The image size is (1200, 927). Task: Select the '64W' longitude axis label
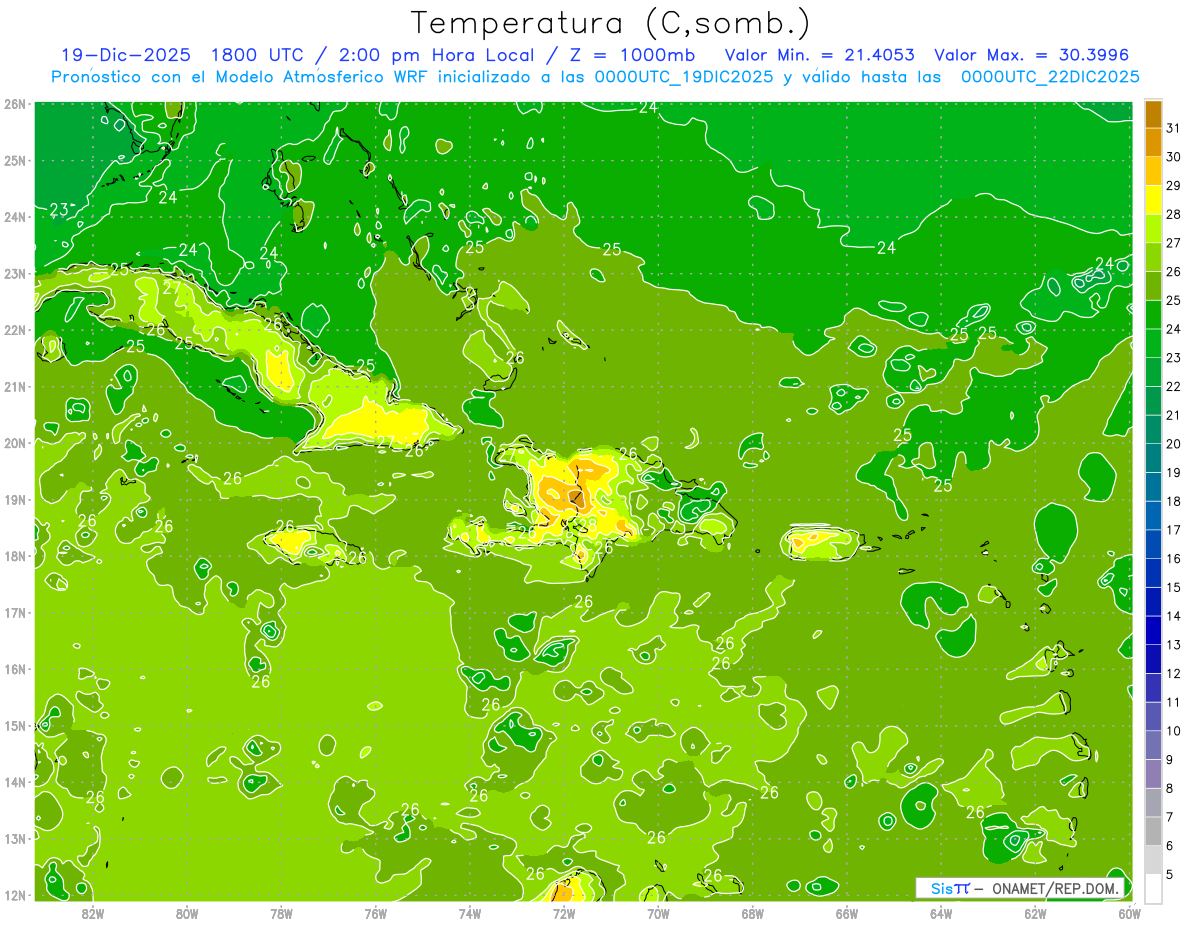941,912
